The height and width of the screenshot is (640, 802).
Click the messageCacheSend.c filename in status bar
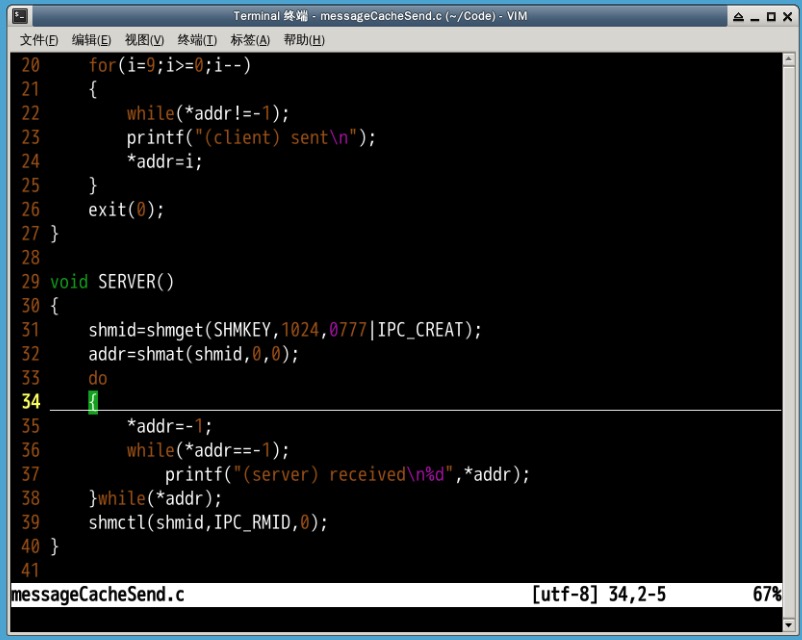97,595
